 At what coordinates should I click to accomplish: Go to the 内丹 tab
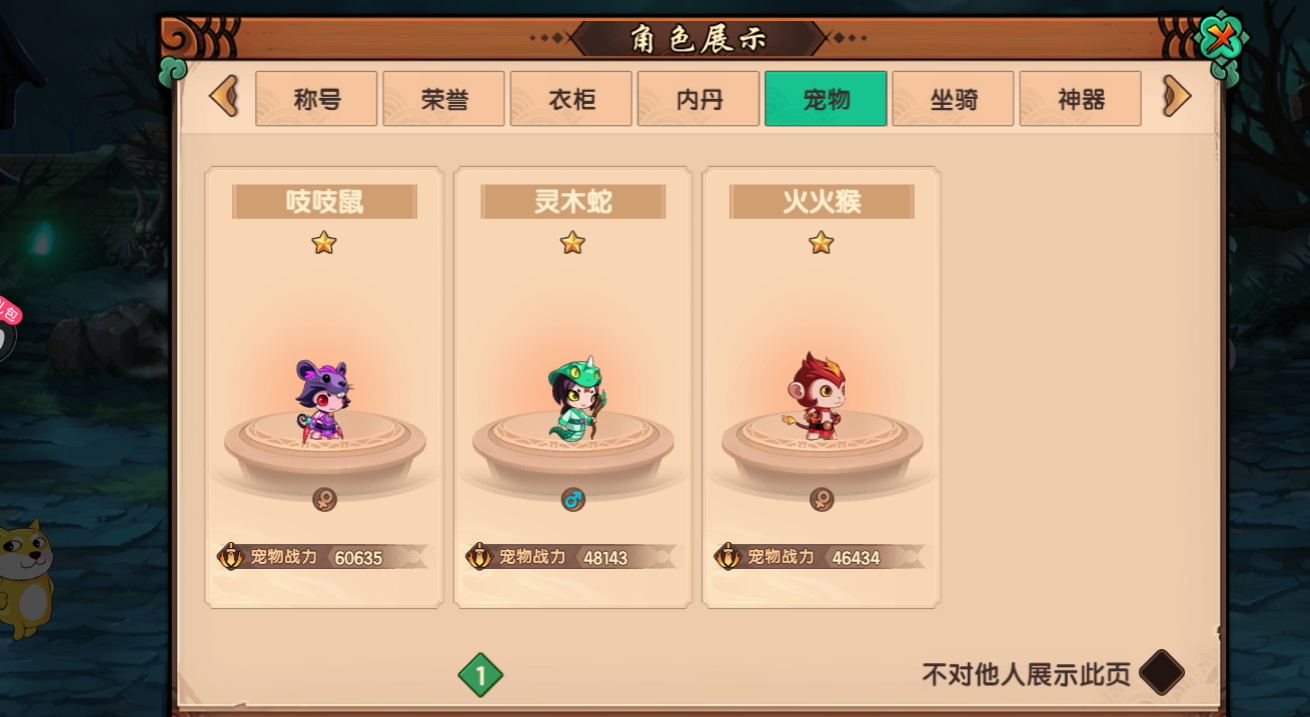coord(698,99)
